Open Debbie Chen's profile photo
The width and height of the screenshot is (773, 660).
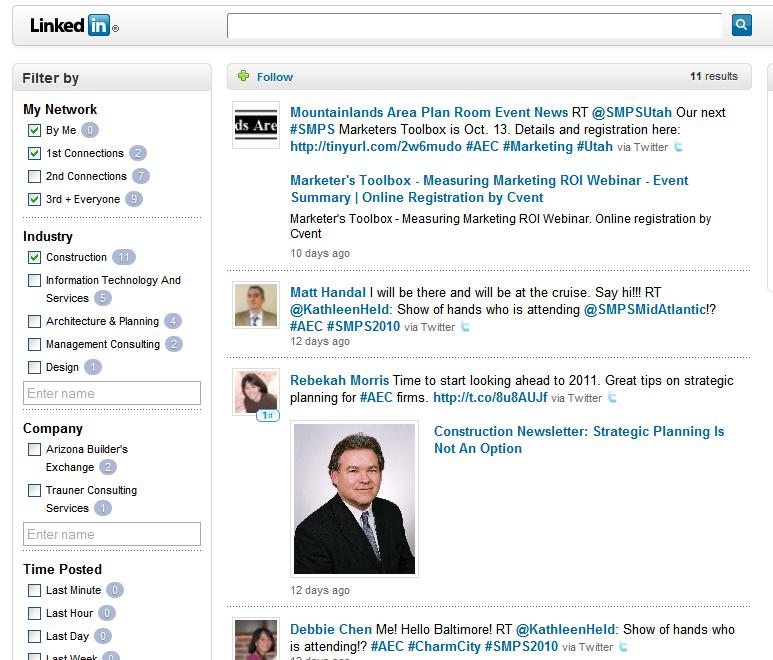click(x=256, y=639)
